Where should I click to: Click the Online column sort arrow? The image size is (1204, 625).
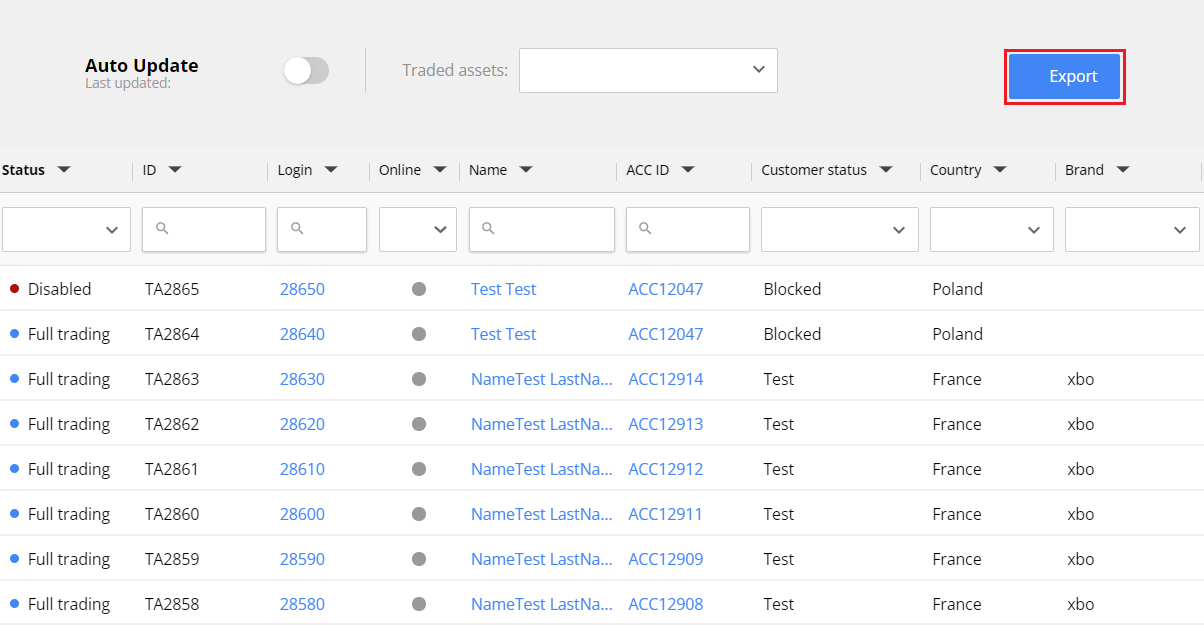439,170
